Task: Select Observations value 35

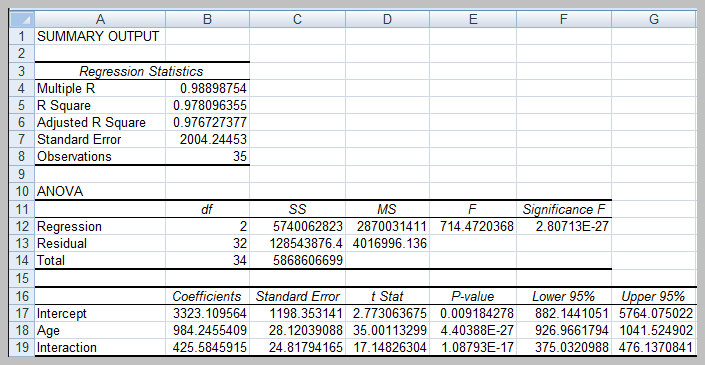Action: (x=207, y=156)
